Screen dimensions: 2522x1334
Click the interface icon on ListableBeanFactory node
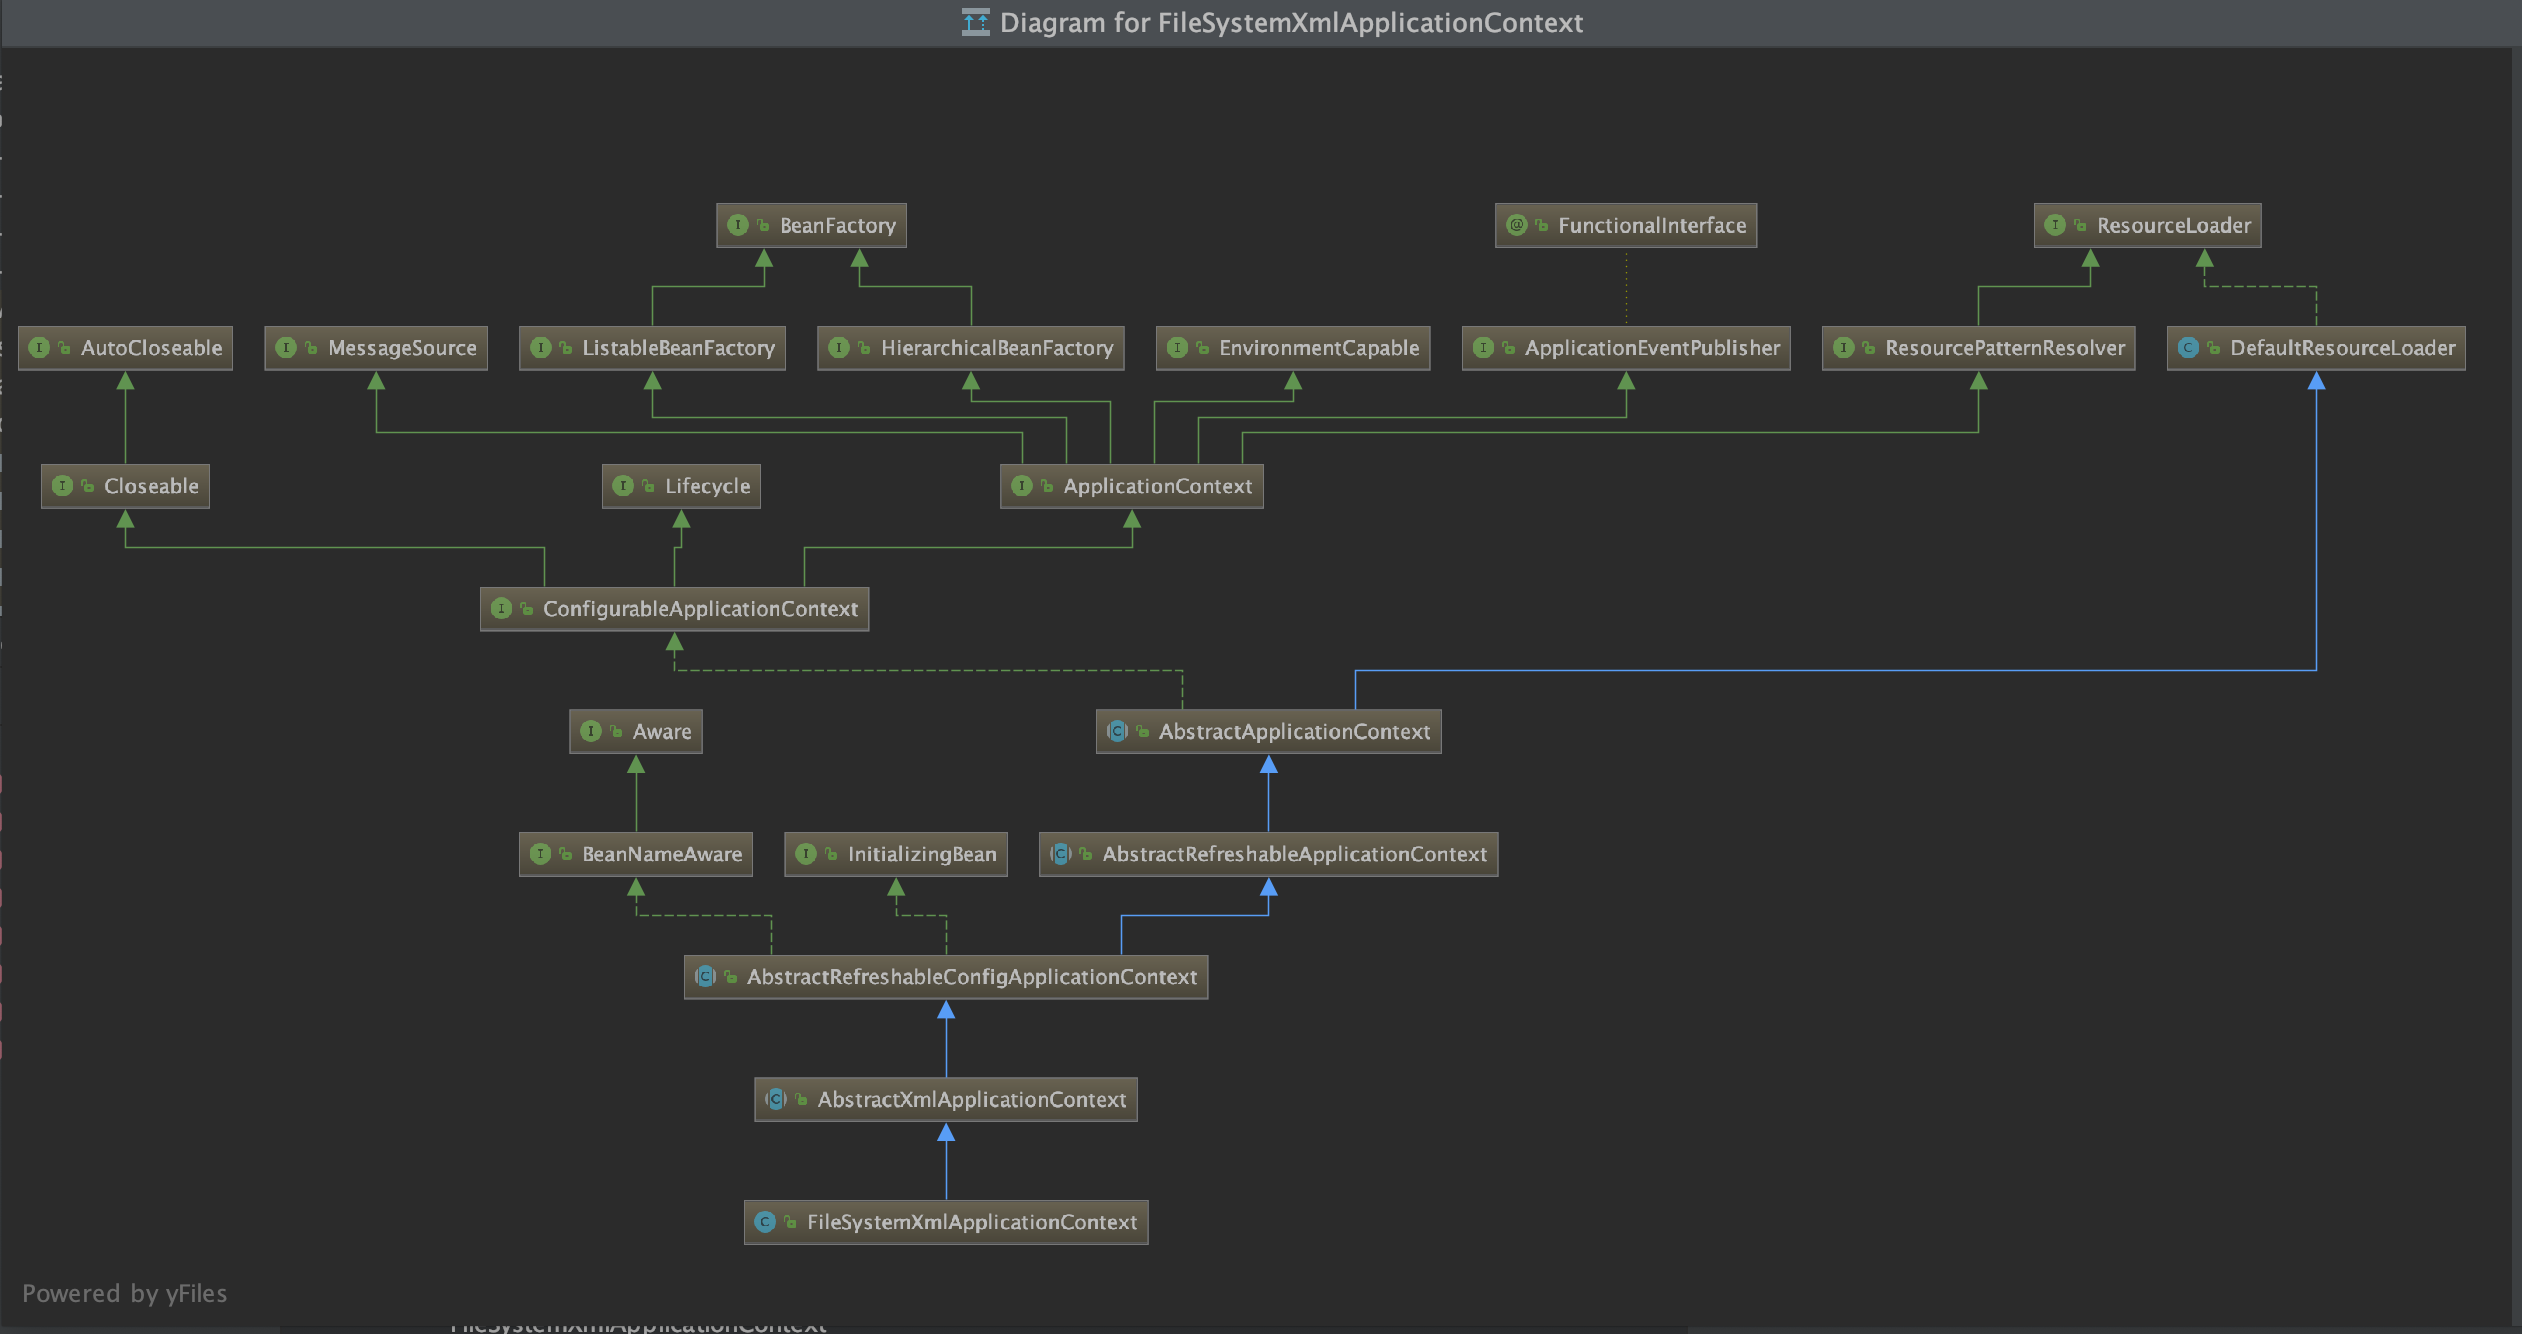point(541,347)
